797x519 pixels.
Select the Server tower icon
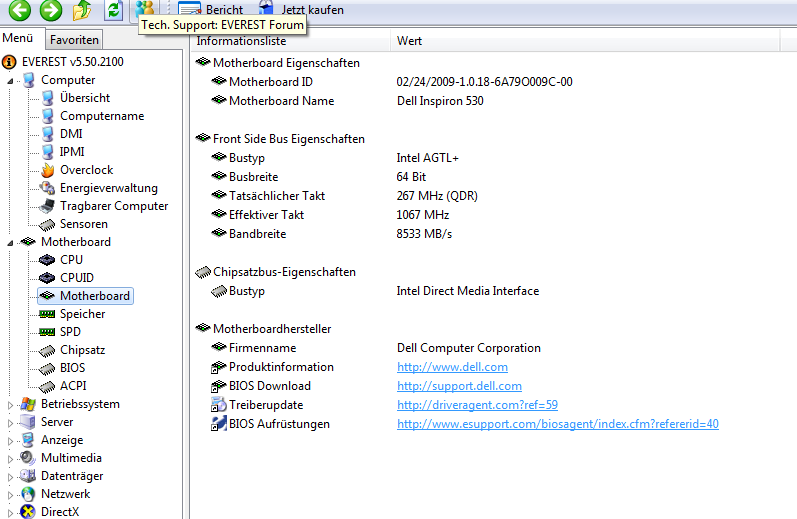pyautogui.click(x=28, y=422)
